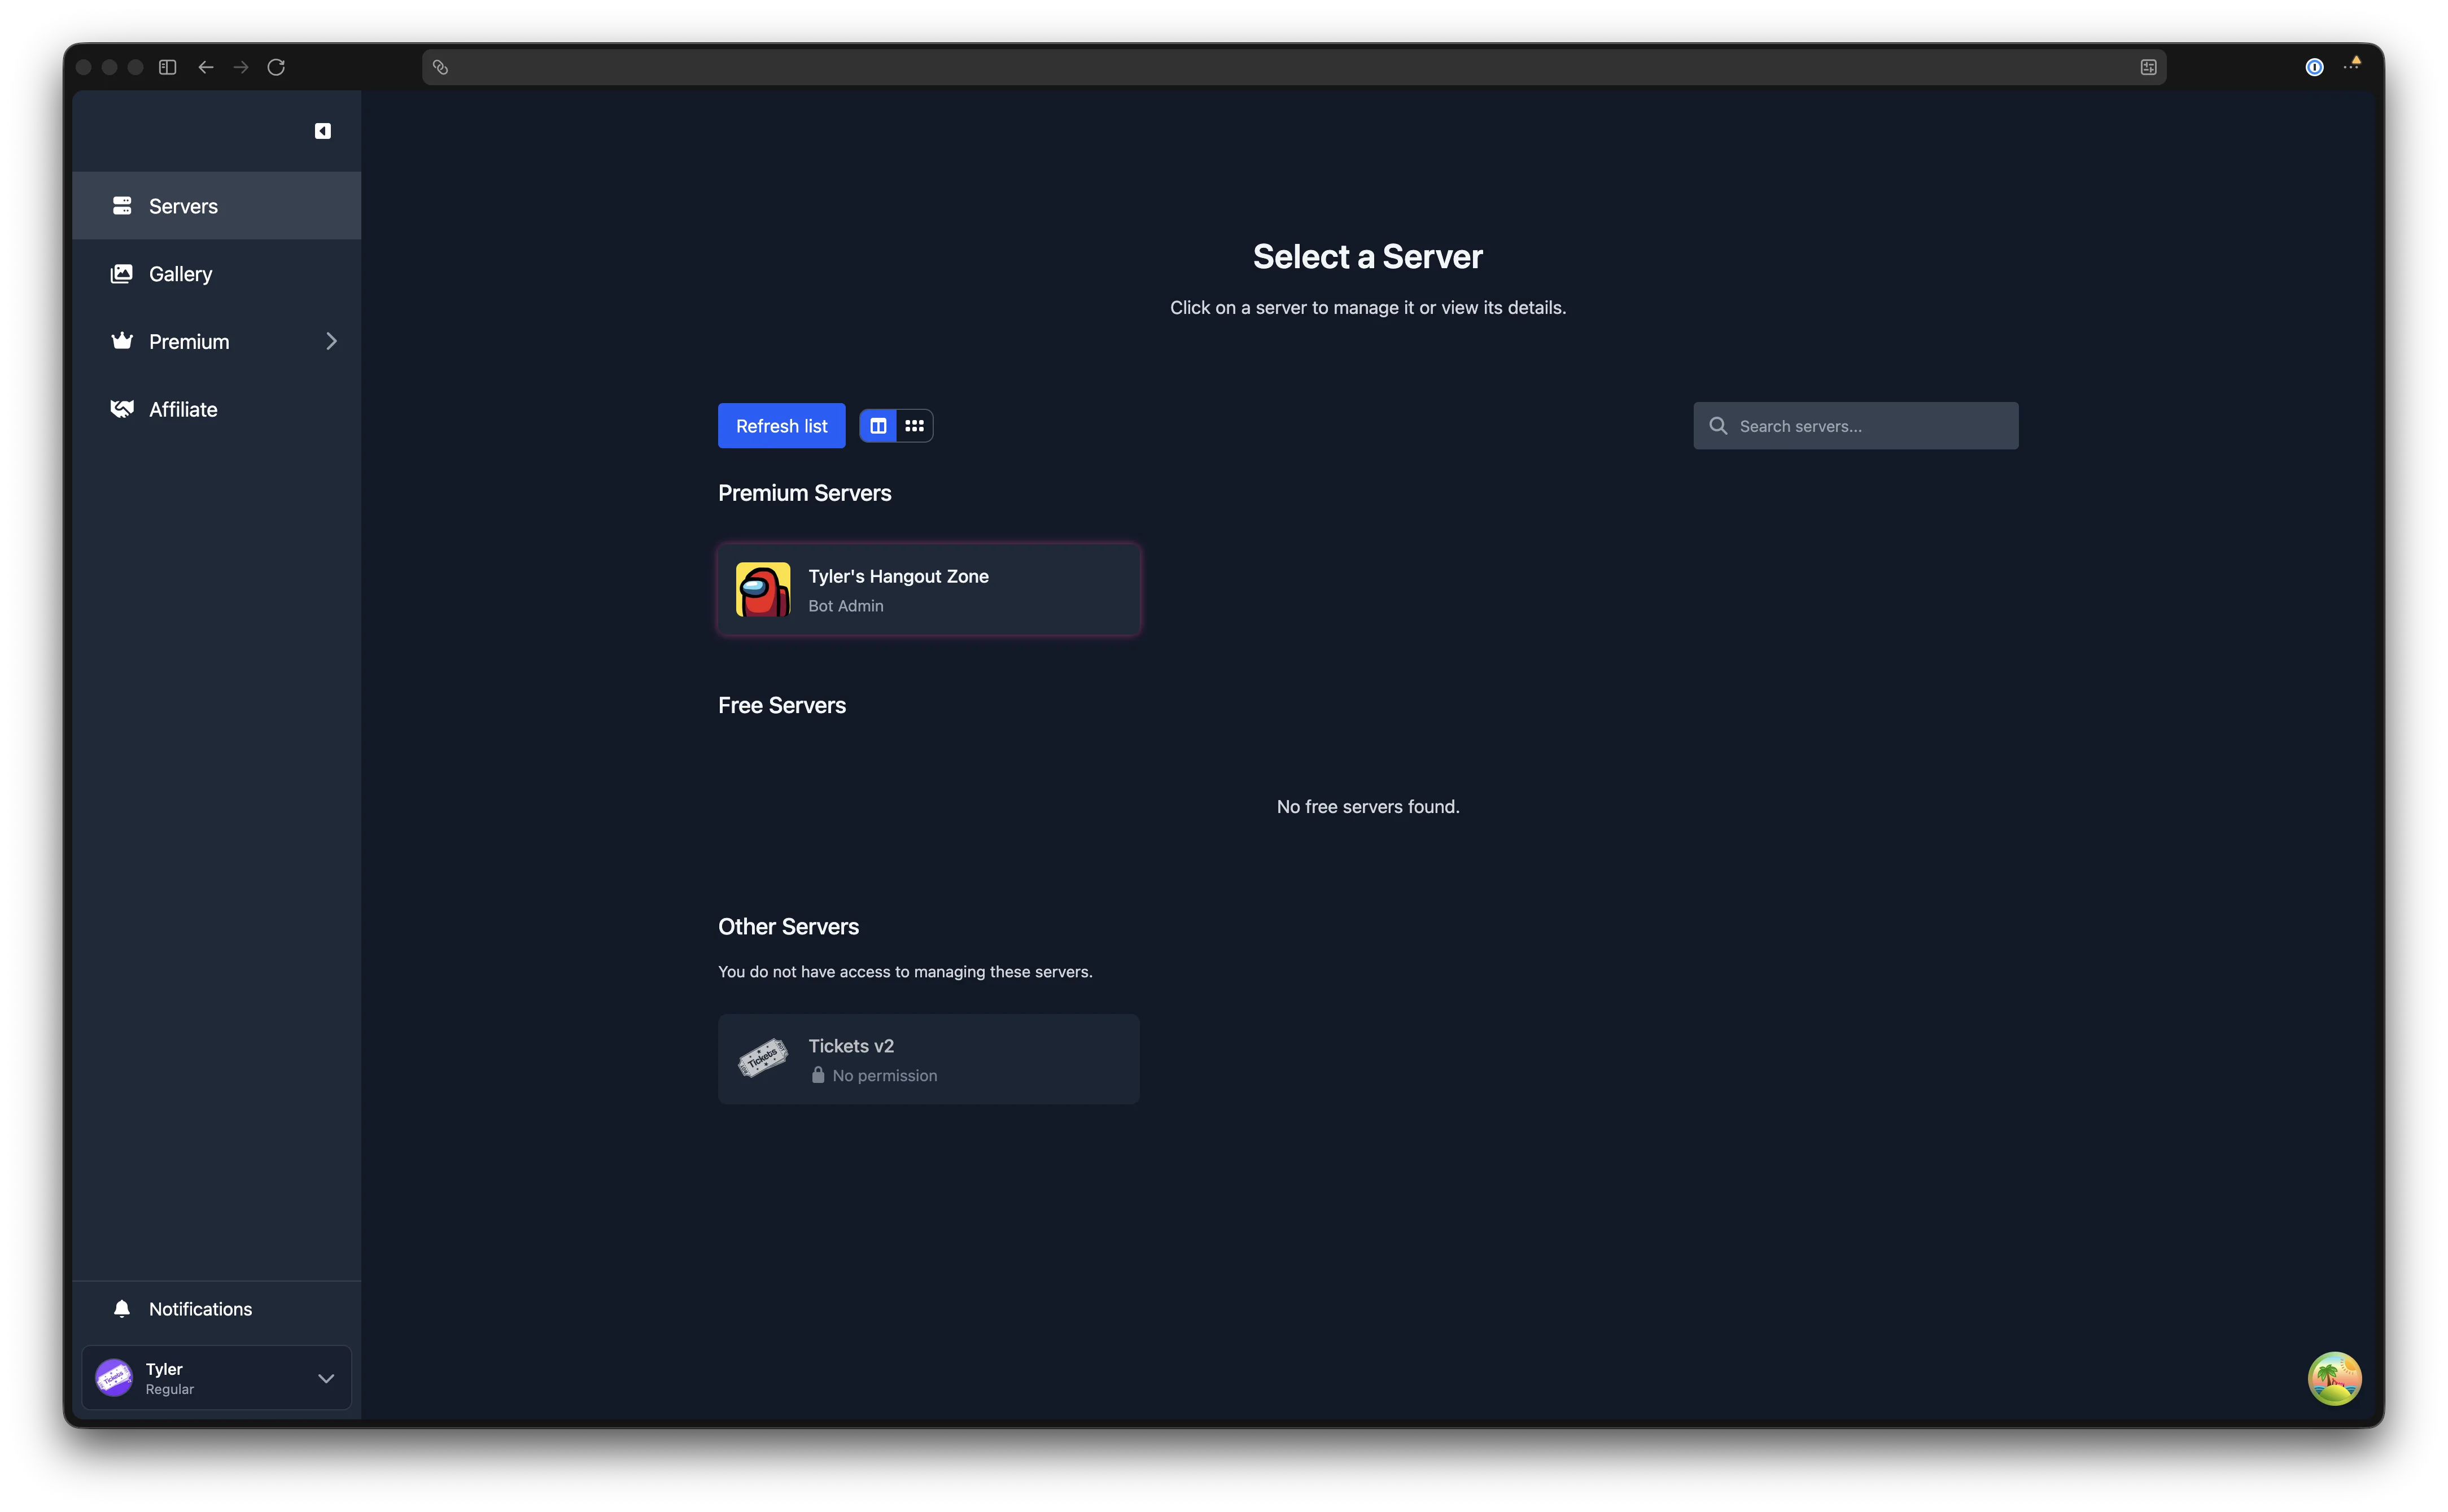Click the 'No free servers found.' text

pyautogui.click(x=1367, y=807)
